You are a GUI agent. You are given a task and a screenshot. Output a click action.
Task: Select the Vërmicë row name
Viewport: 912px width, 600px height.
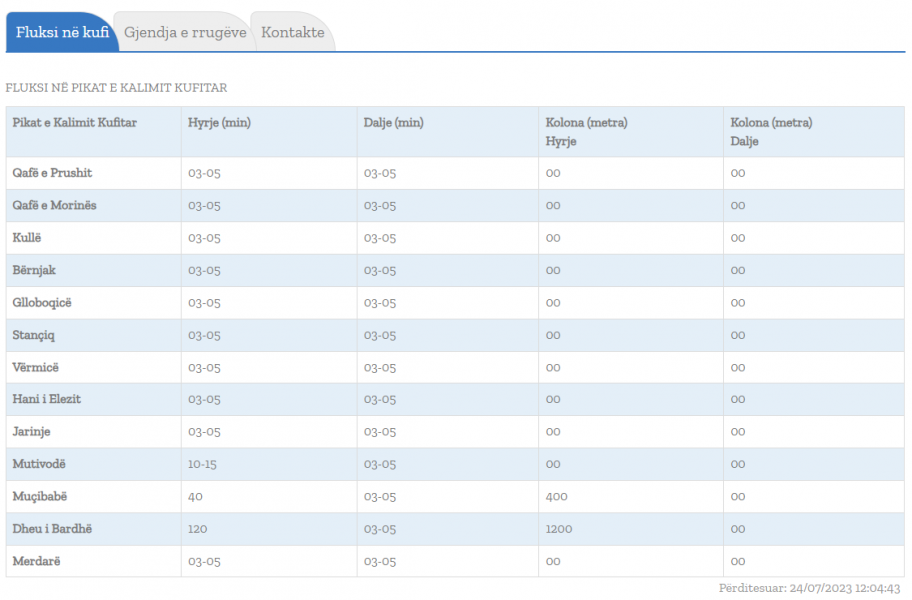point(35,367)
